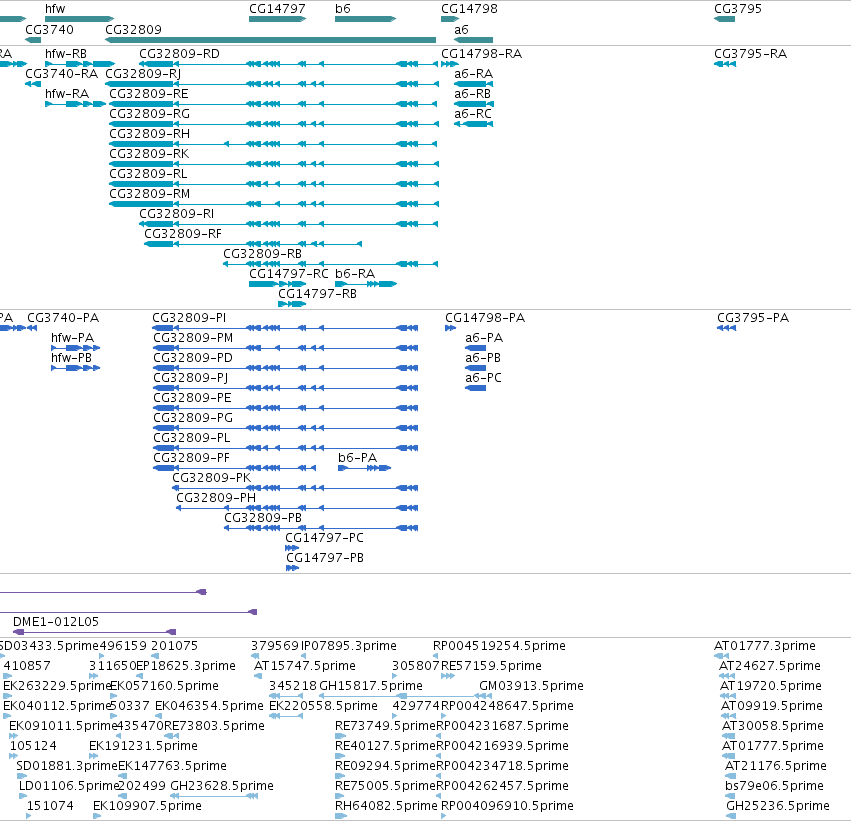Select protein hfw-PA
The image size is (851, 821).
coord(75,348)
